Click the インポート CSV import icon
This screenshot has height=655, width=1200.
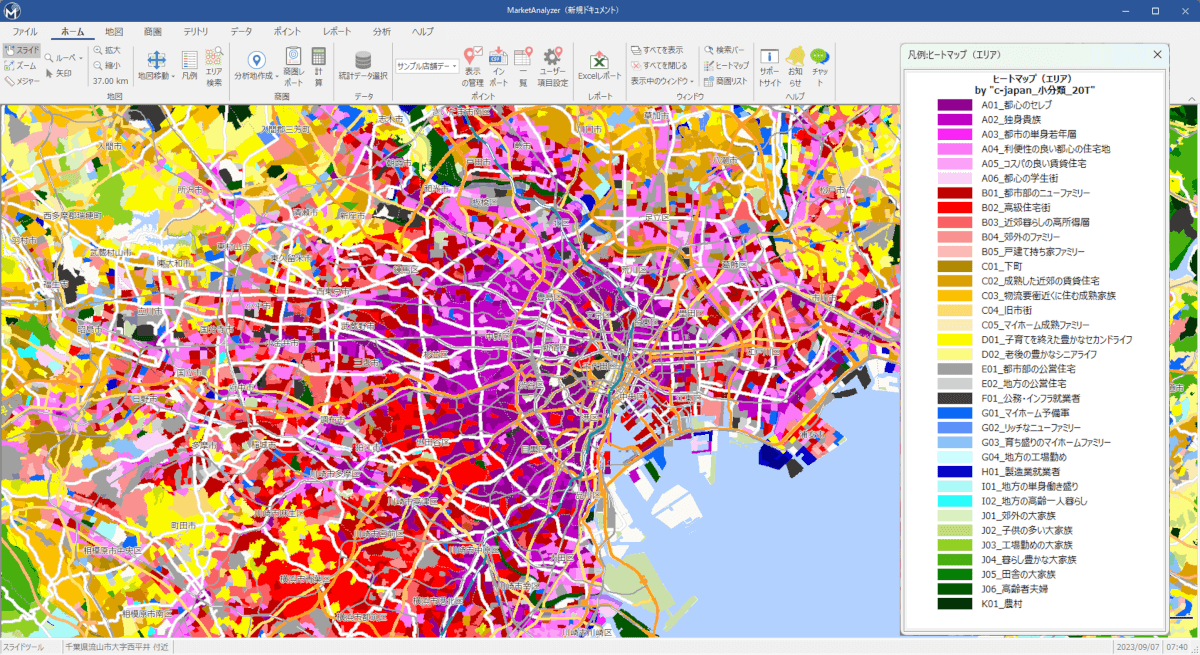tap(498, 67)
